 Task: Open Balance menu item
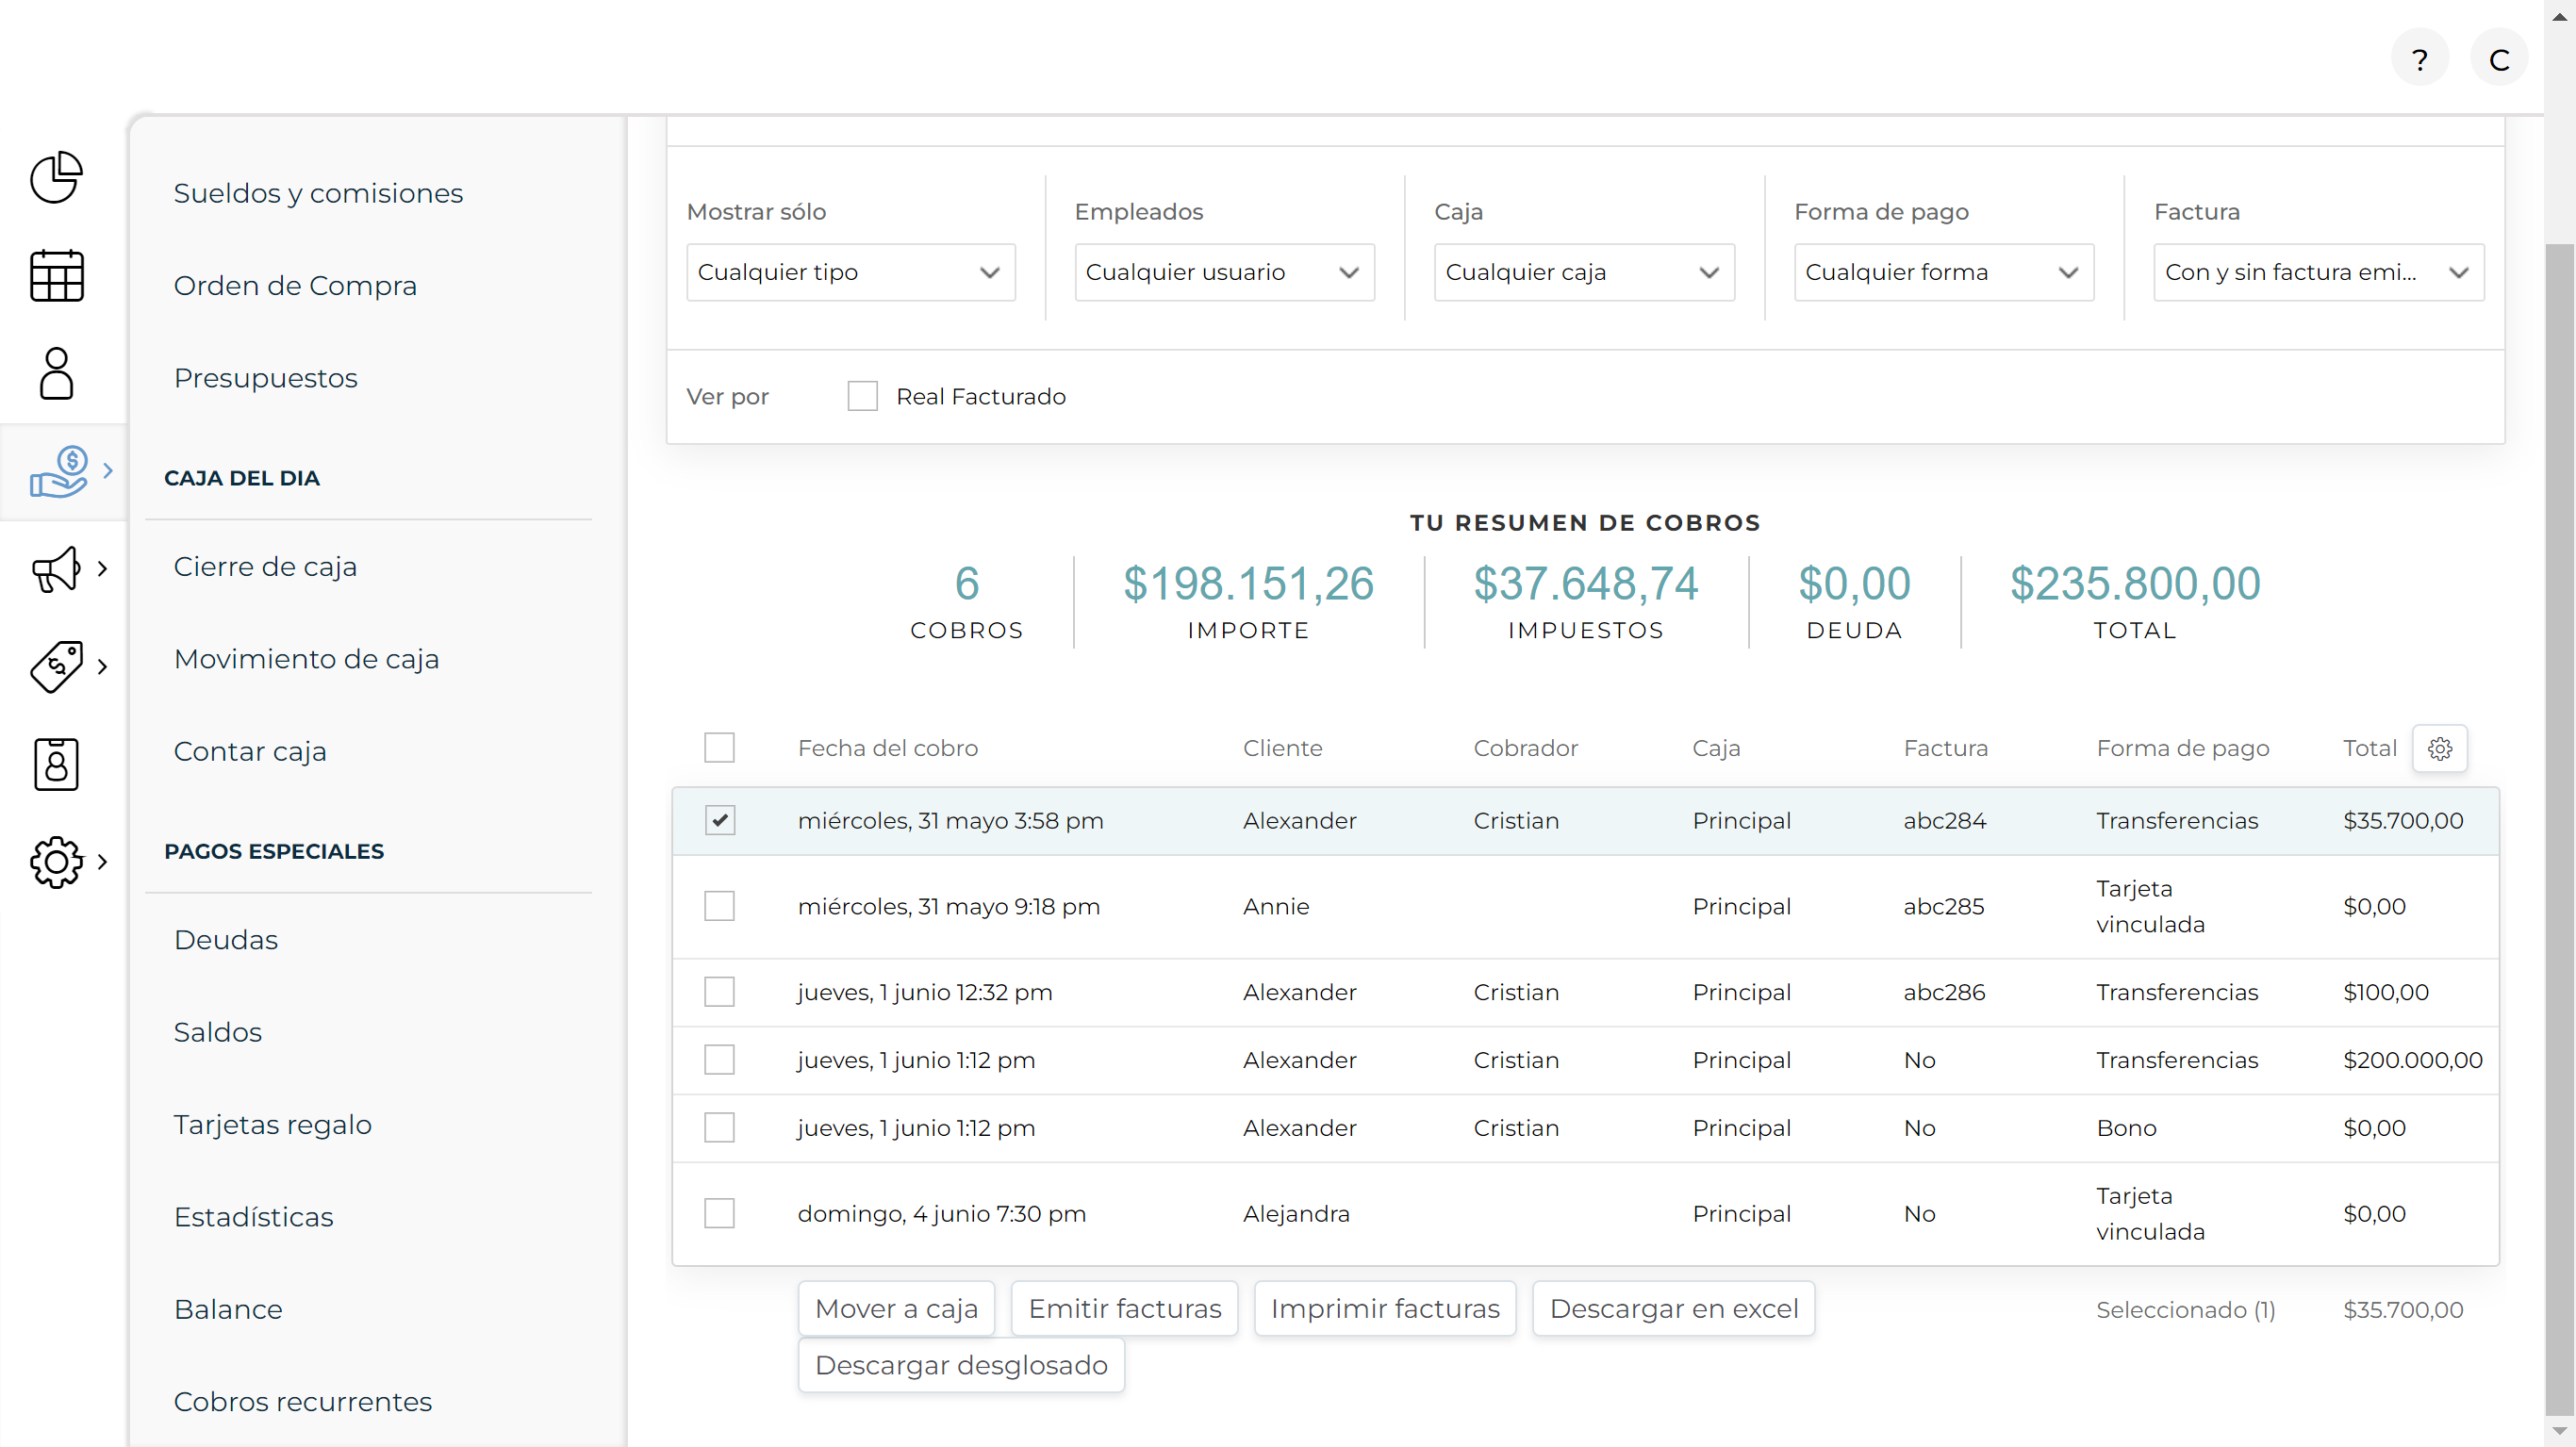coord(228,1309)
